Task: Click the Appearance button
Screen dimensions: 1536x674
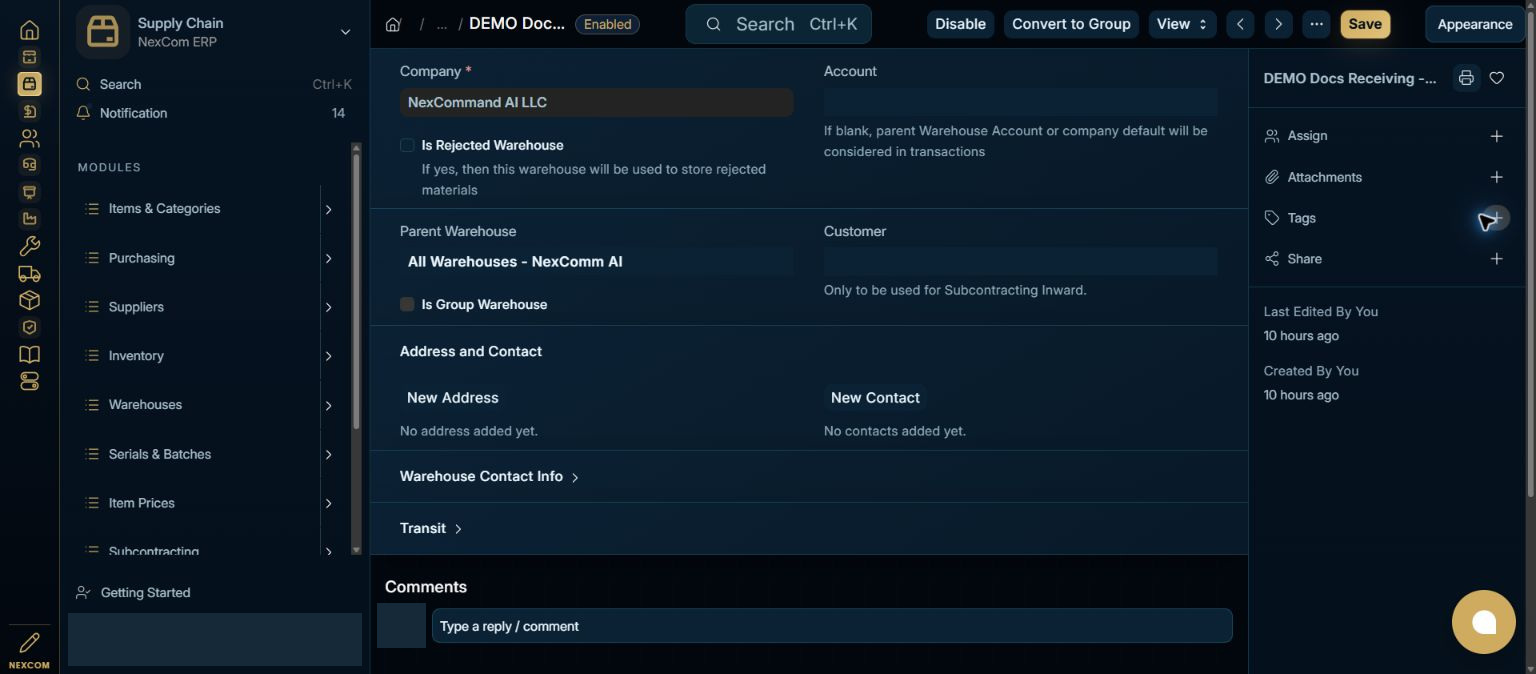Action: click(x=1475, y=24)
